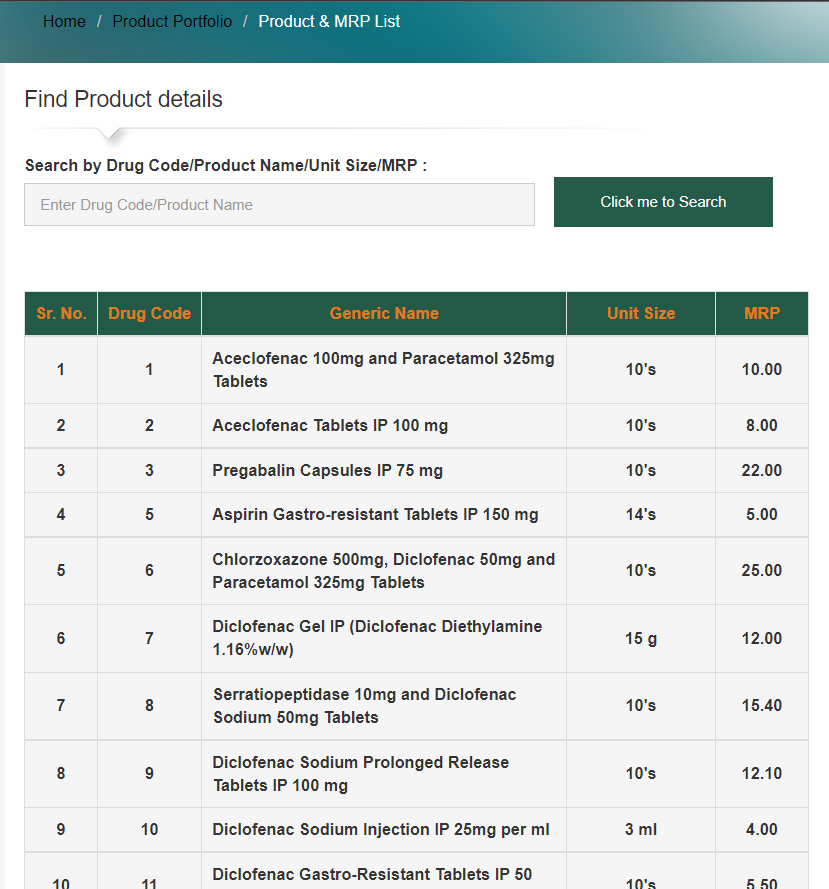The image size is (829, 889).
Task: Click the 22.00 MRP cell for Pregabalin
Action: (761, 470)
